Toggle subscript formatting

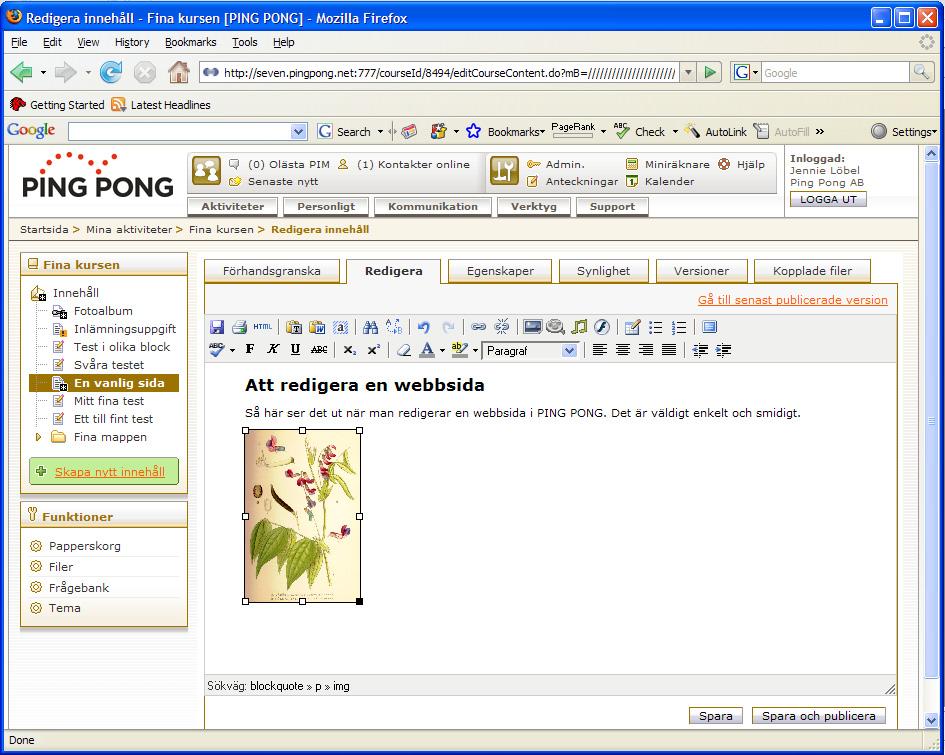[350, 350]
